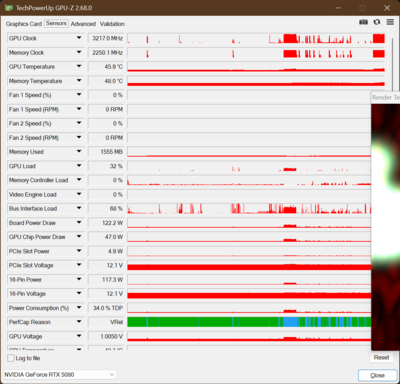Click the Reset button
This screenshot has width=400, height=384.
(381, 358)
